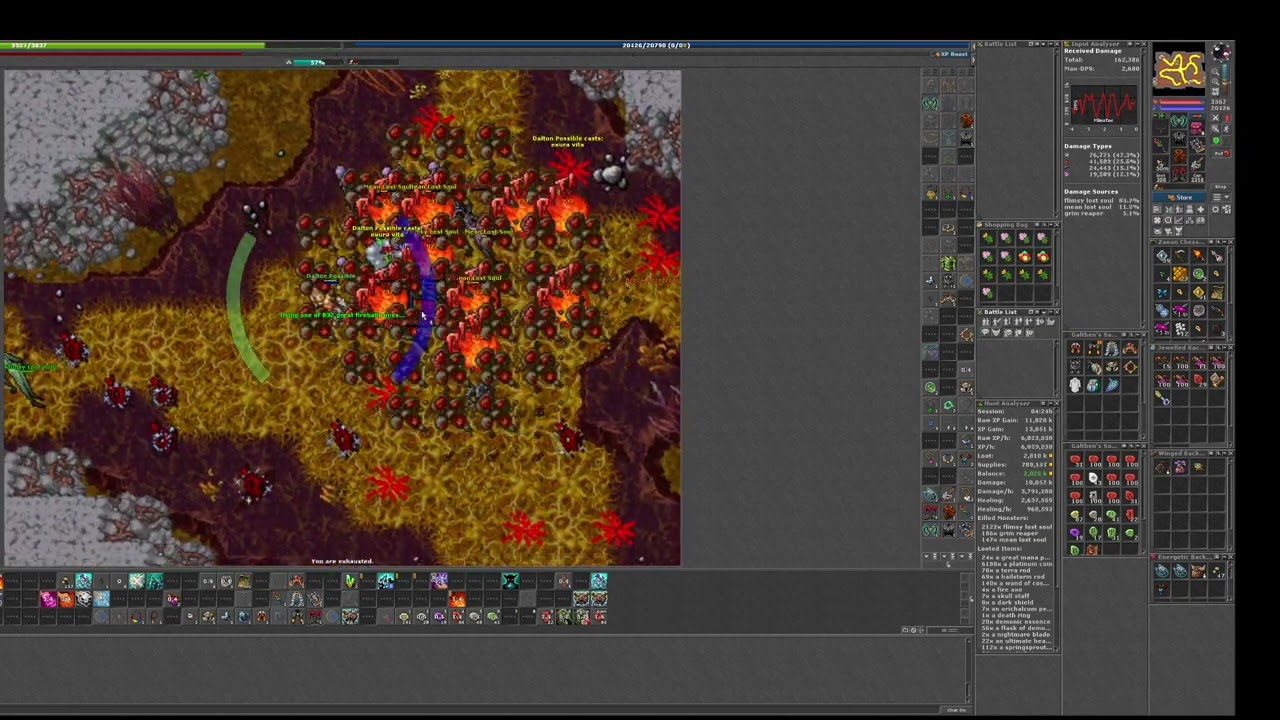Click Hunt Analyser vertical scrollbar
Viewport: 1280px width, 720px height.
click(x=1057, y=530)
